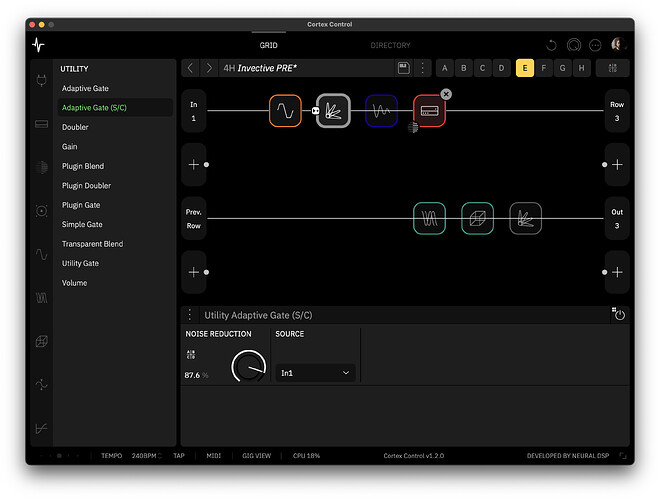Open MIDI settings in status bar
This screenshot has height=500, width=661.
pos(214,456)
